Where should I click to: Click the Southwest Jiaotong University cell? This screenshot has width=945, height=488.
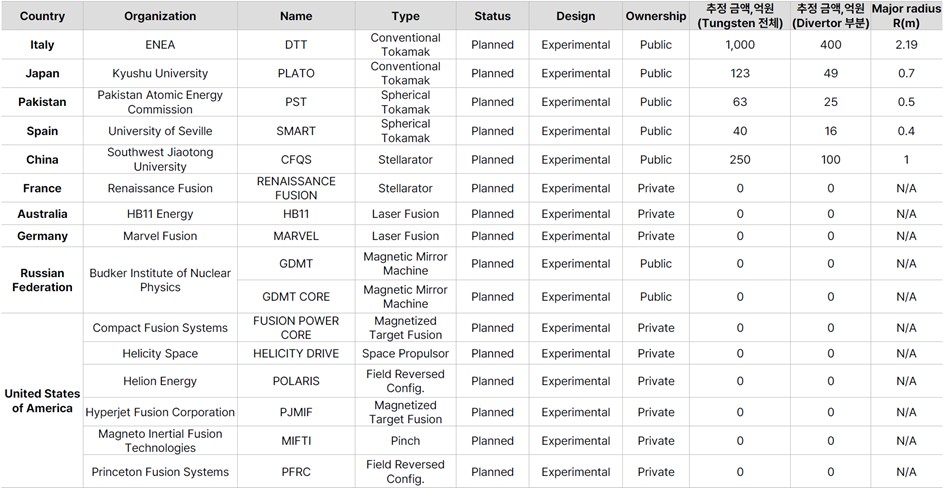[160, 160]
